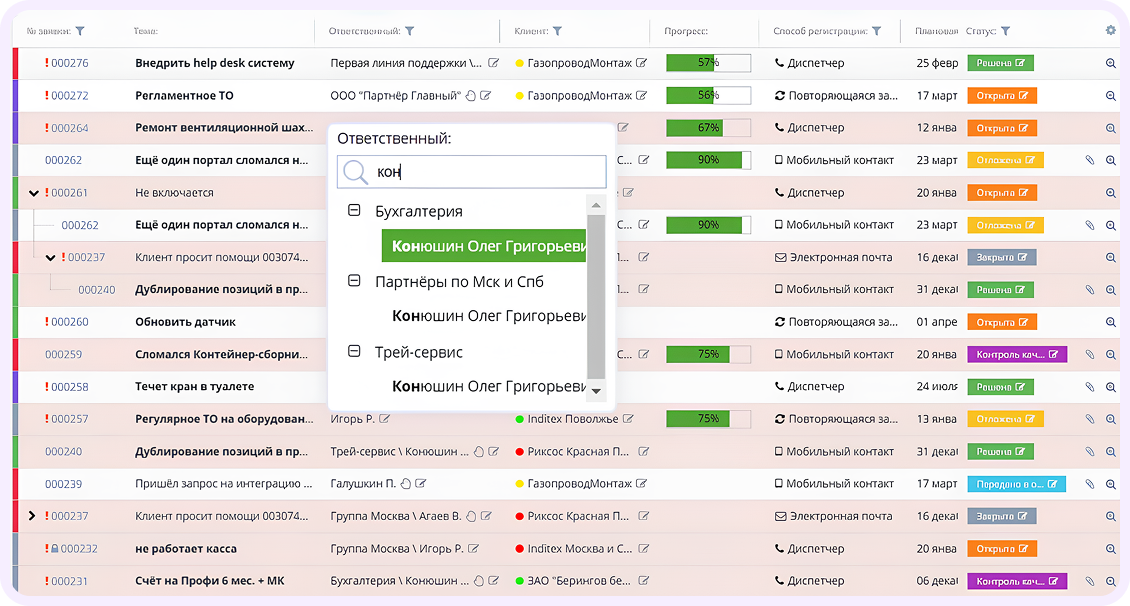
Task: Edit responsible for Первая линия поддержки row
Action: pos(493,63)
